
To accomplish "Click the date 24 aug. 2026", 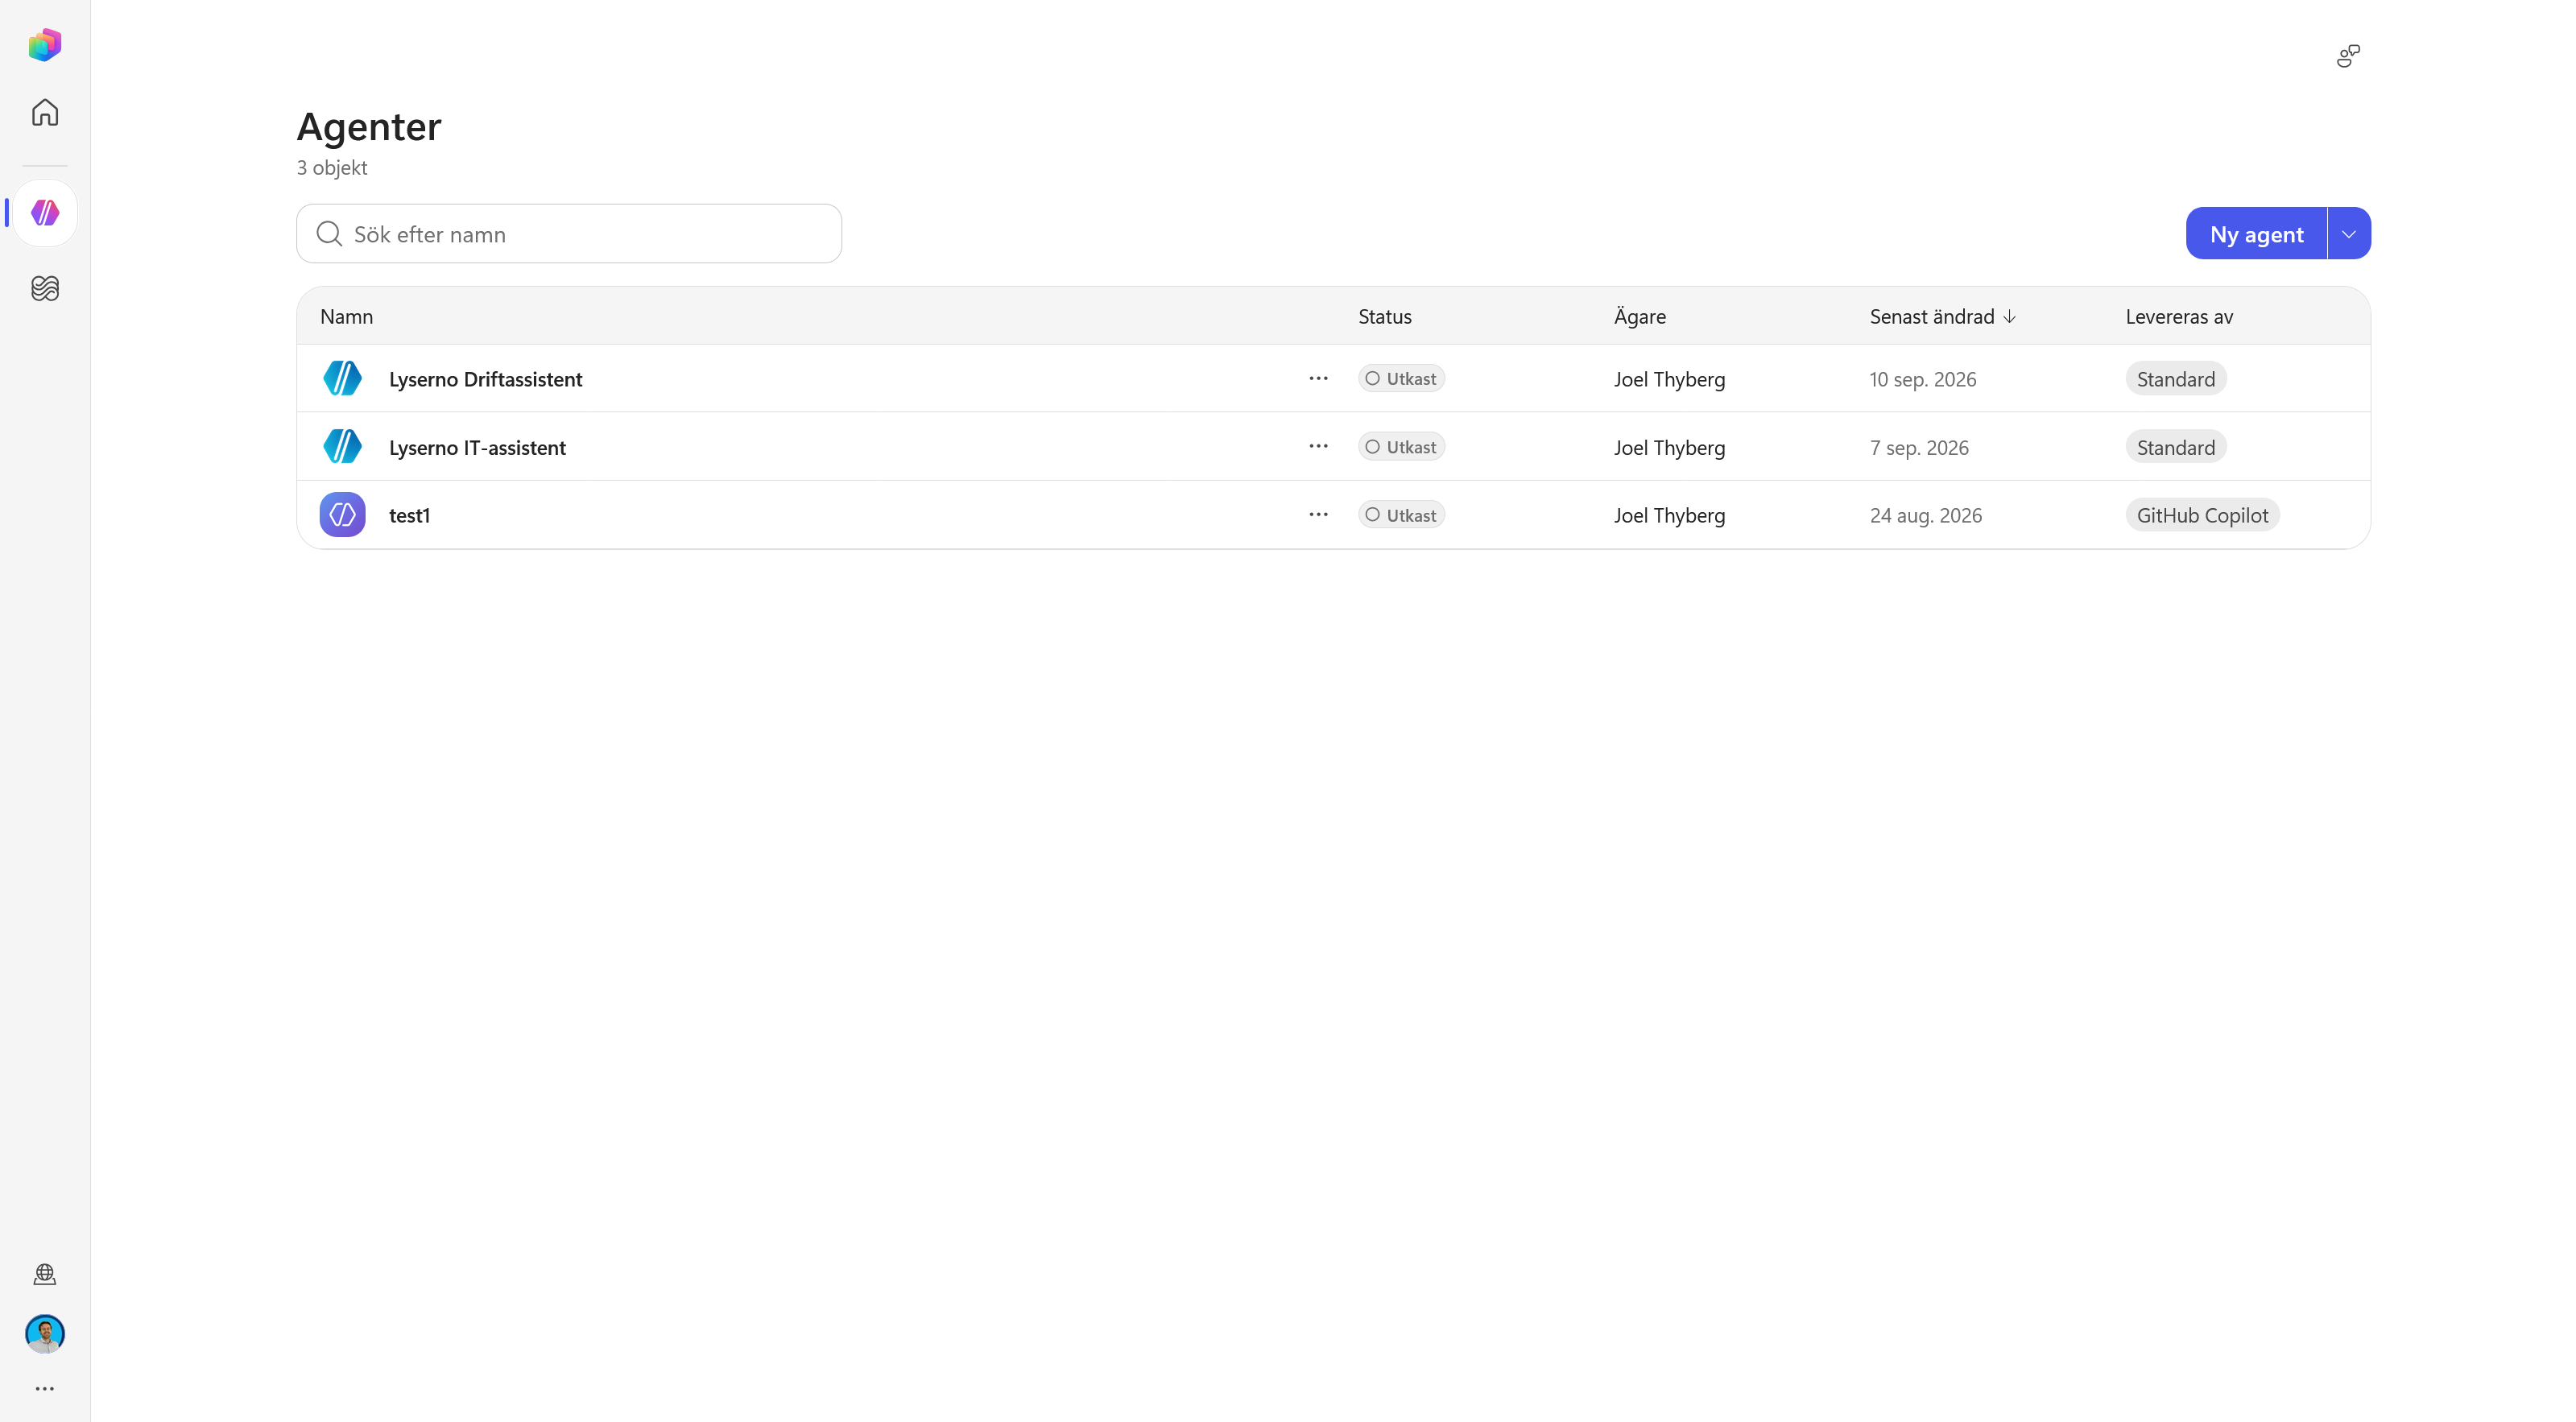I will 1925,515.
